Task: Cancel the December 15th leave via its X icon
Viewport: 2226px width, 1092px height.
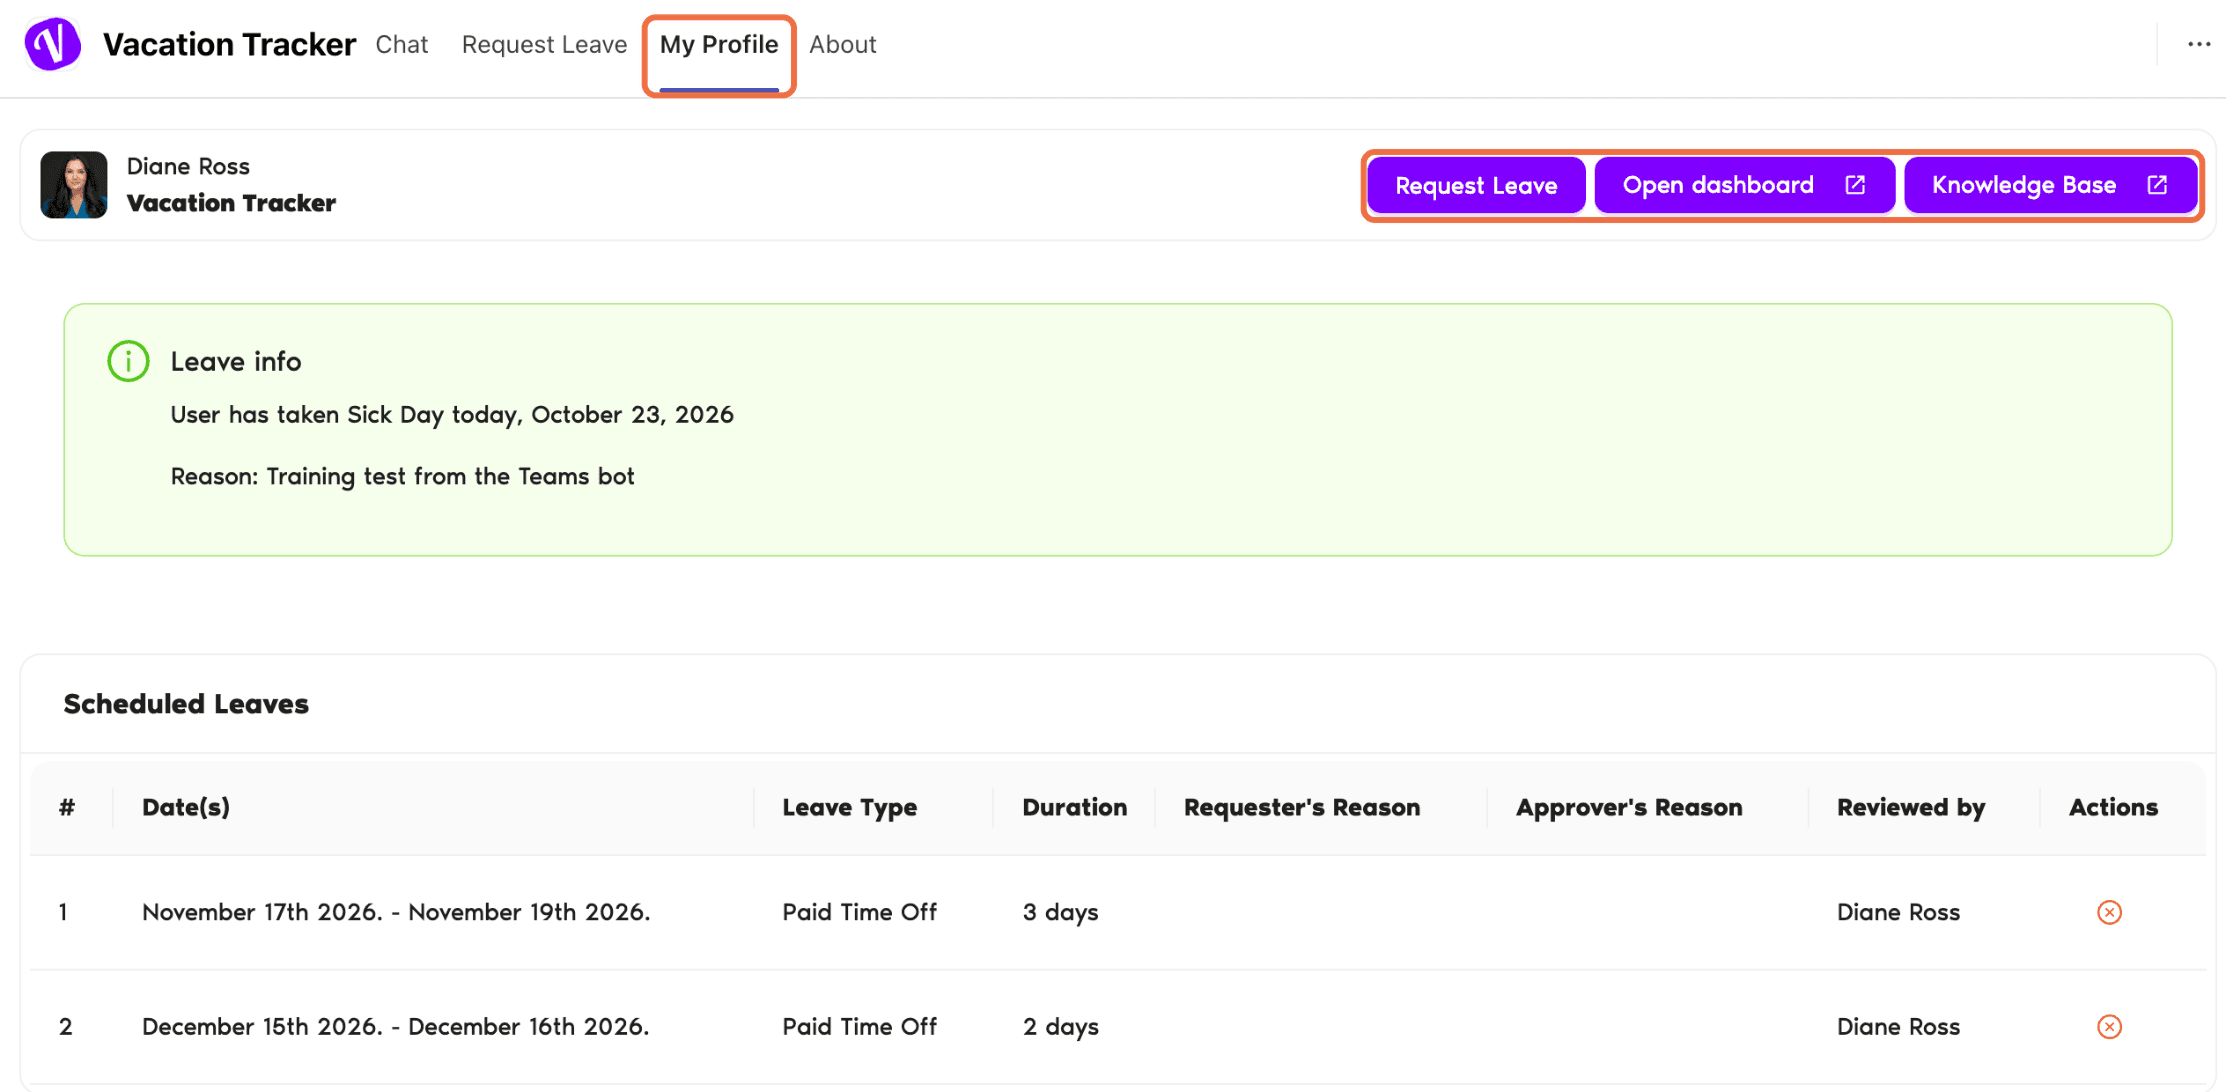Action: coord(2109,1027)
